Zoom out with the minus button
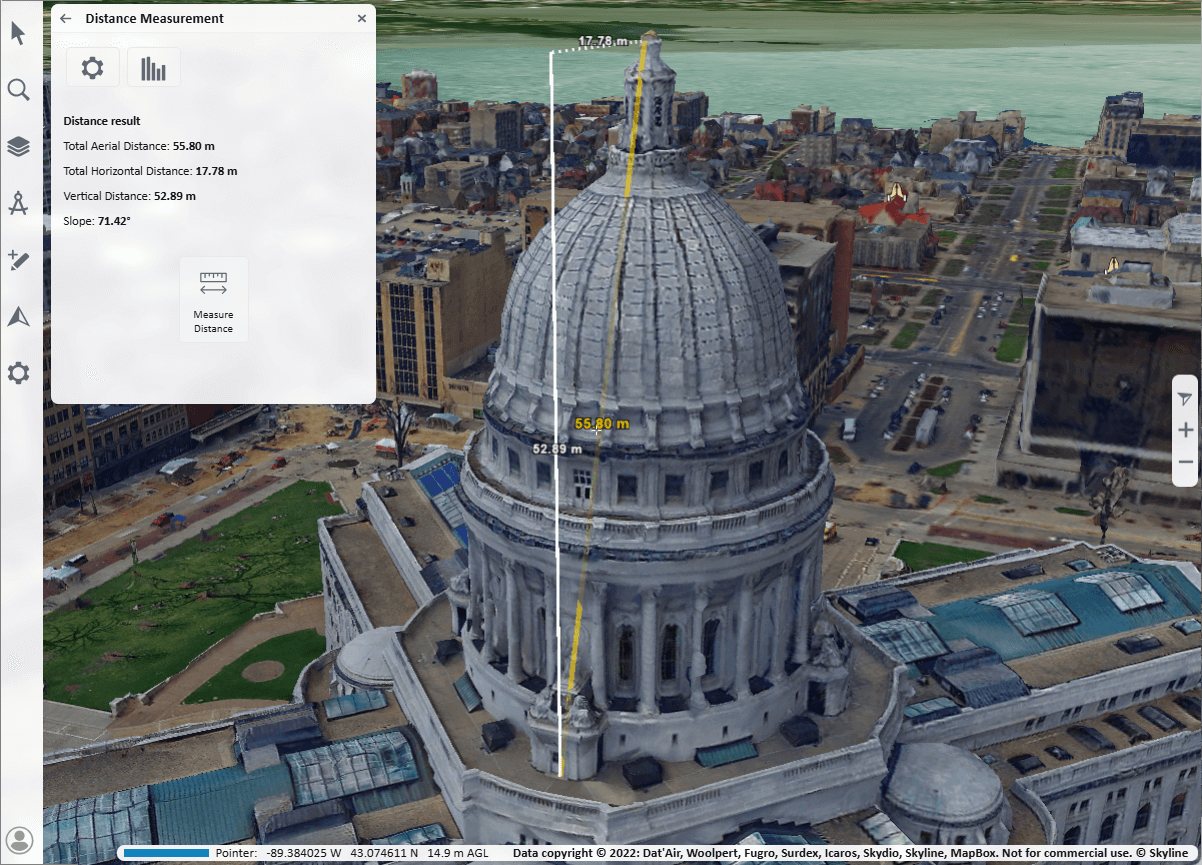Viewport: 1202px width, 865px height. pos(1185,463)
